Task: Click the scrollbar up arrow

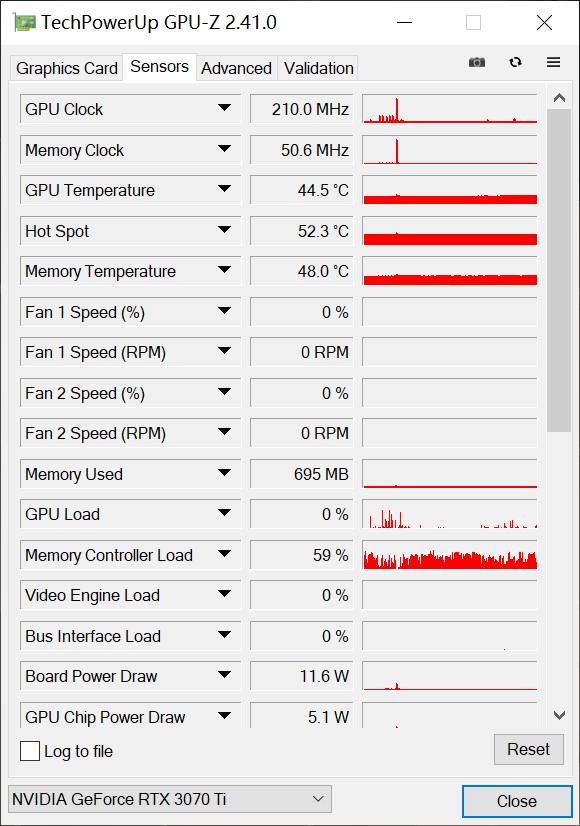Action: pyautogui.click(x=559, y=97)
